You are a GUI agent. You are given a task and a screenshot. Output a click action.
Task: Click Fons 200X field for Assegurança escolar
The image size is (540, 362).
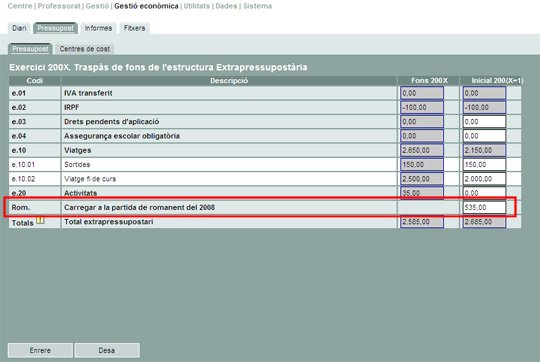[x=422, y=136]
